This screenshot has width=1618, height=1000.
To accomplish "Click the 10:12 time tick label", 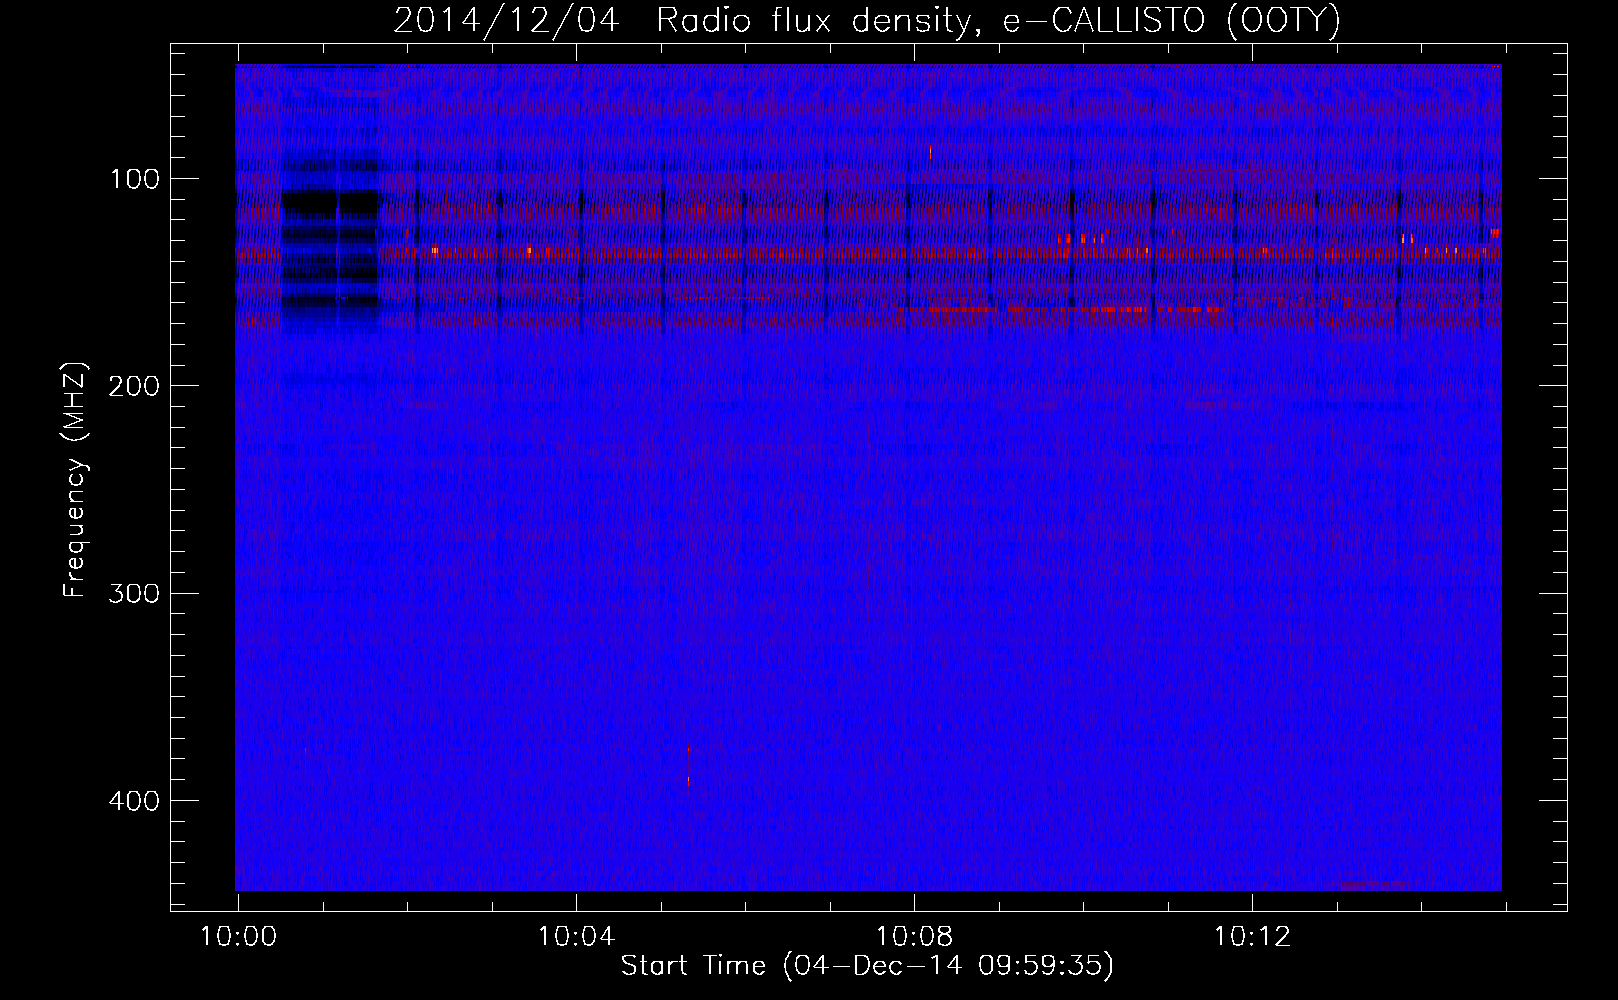I will coord(1252,937).
